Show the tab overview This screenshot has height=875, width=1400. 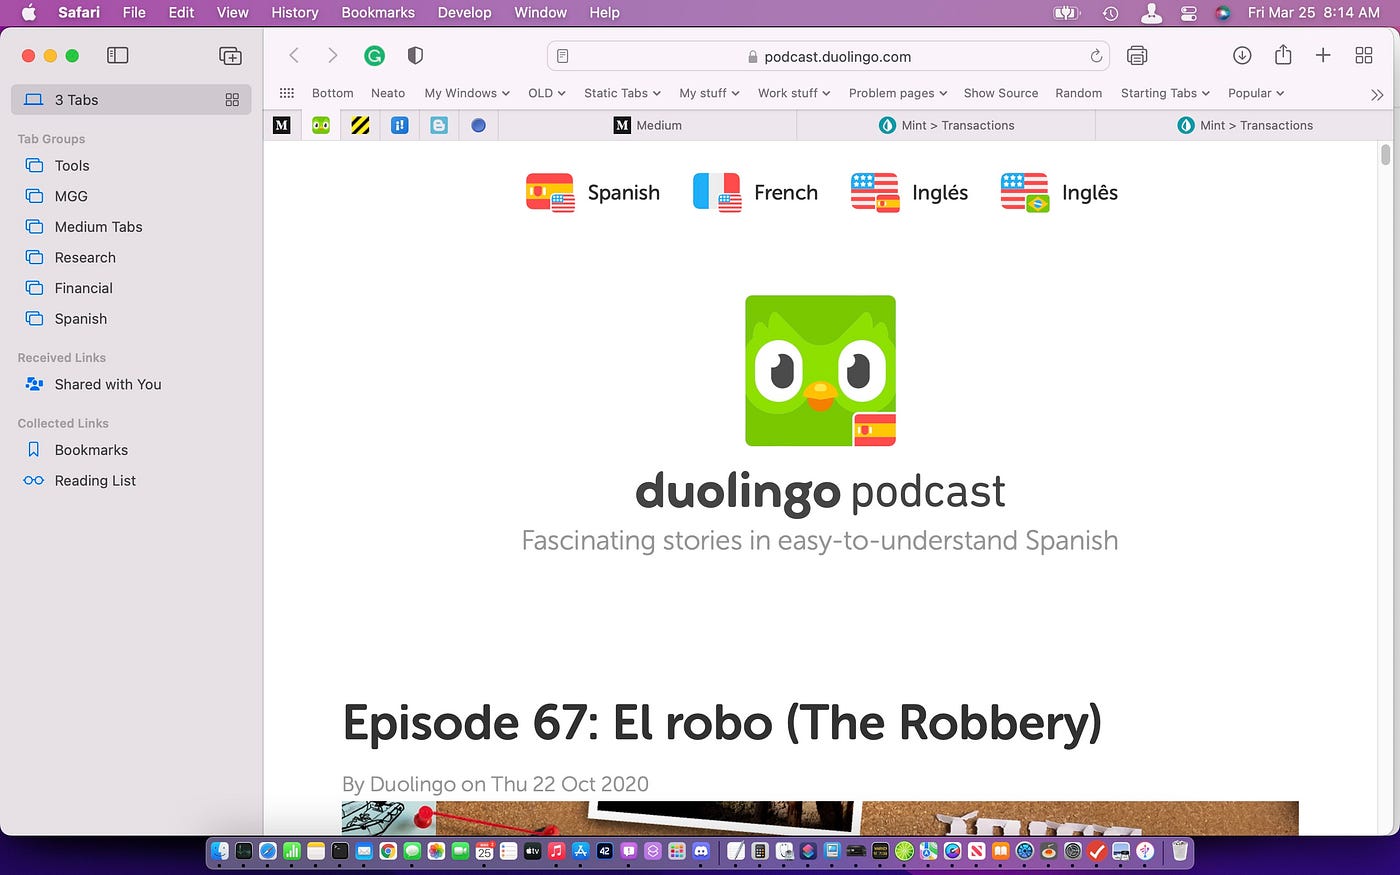(1364, 56)
